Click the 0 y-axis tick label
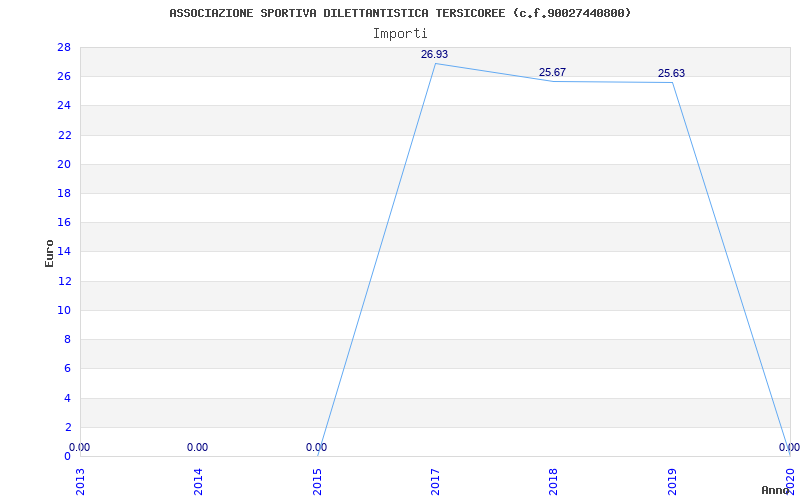The image size is (800, 500). pos(67,456)
